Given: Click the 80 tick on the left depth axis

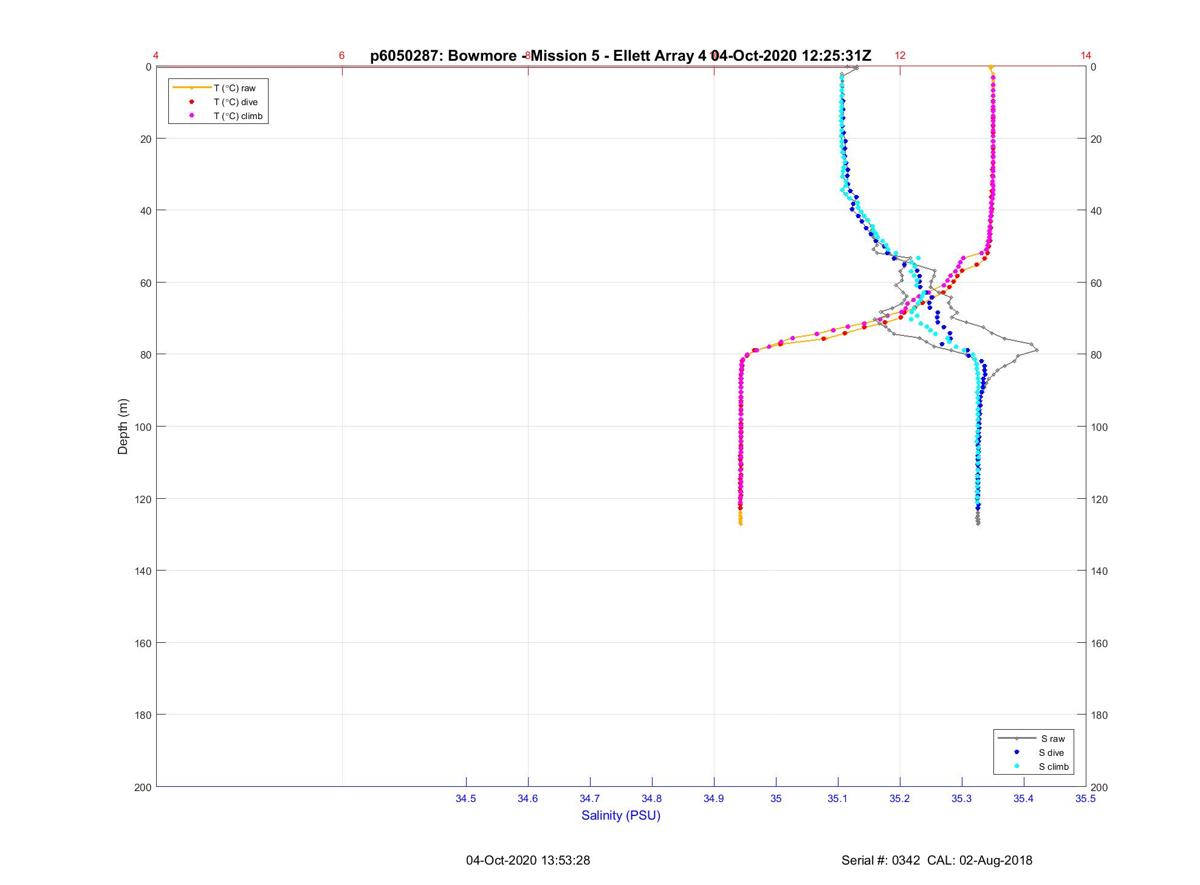Looking at the screenshot, I should click(145, 355).
